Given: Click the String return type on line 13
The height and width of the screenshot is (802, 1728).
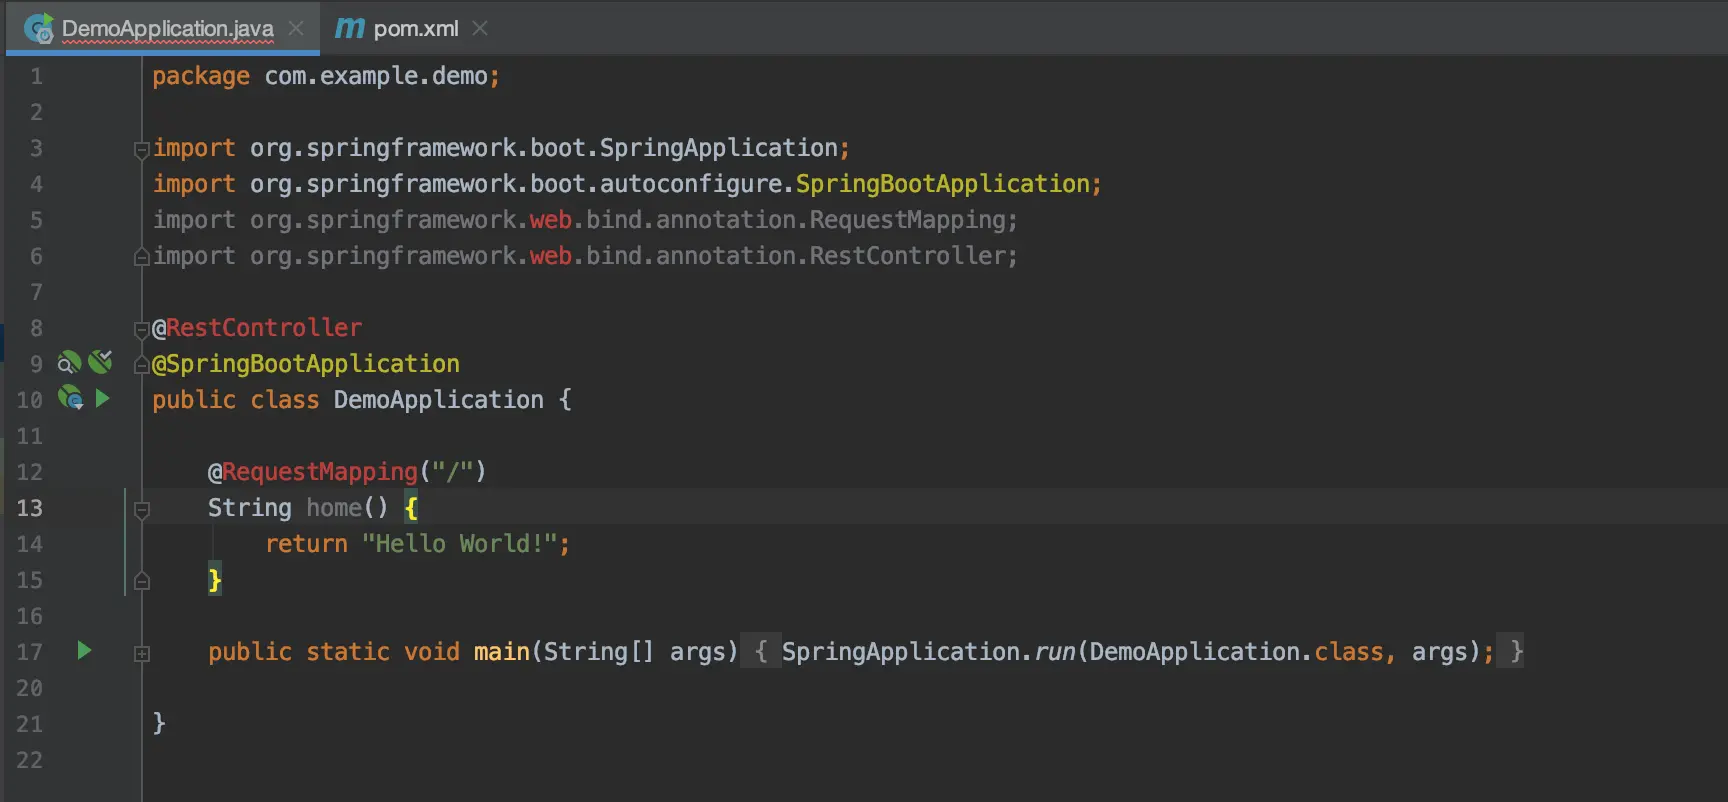Looking at the screenshot, I should (x=250, y=508).
